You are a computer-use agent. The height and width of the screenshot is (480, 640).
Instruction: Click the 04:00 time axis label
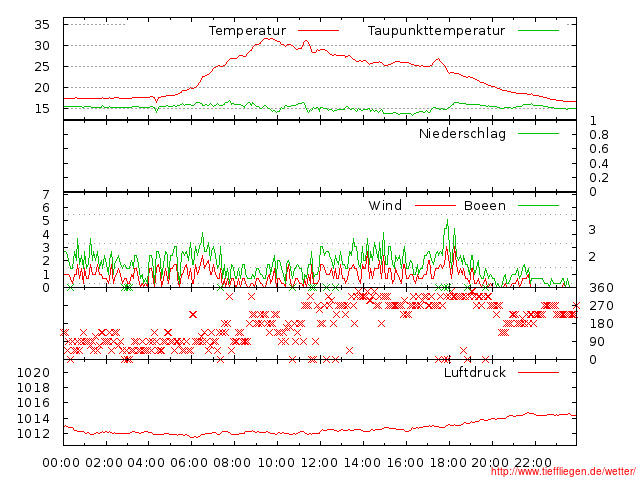[x=146, y=463]
